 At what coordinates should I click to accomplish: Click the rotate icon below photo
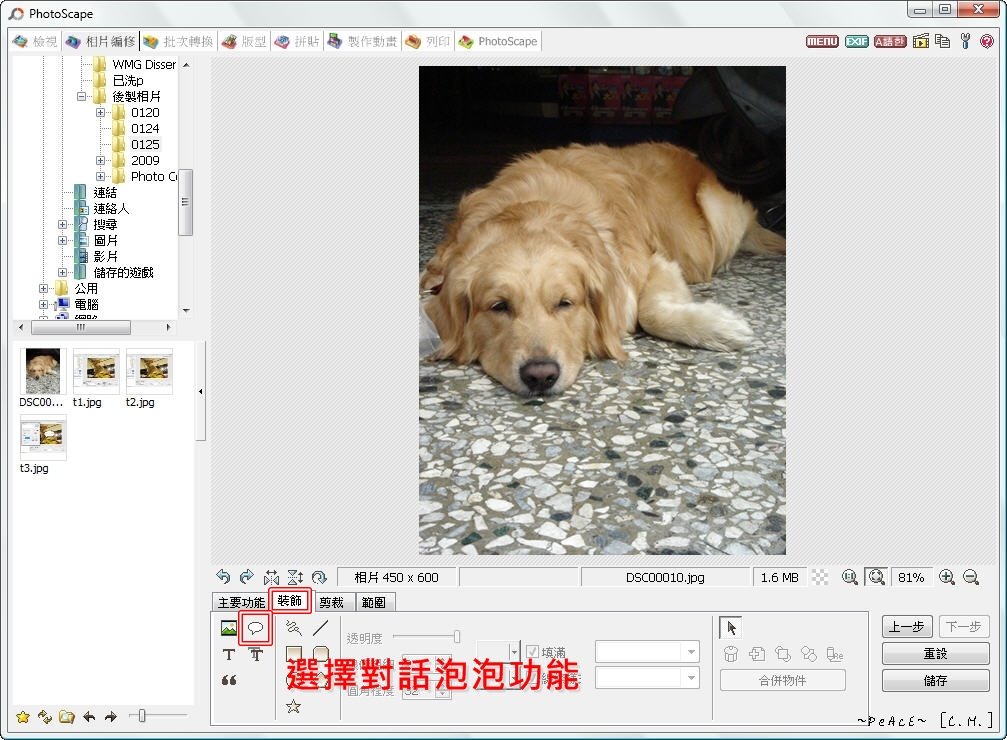(x=319, y=577)
